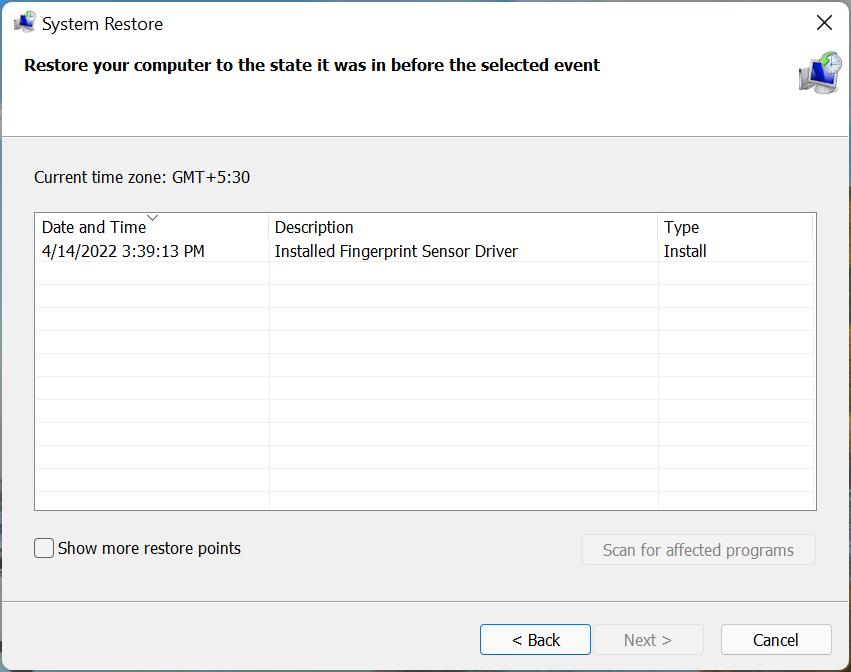
Task: Click the large System Restore computer icon
Action: coord(819,73)
